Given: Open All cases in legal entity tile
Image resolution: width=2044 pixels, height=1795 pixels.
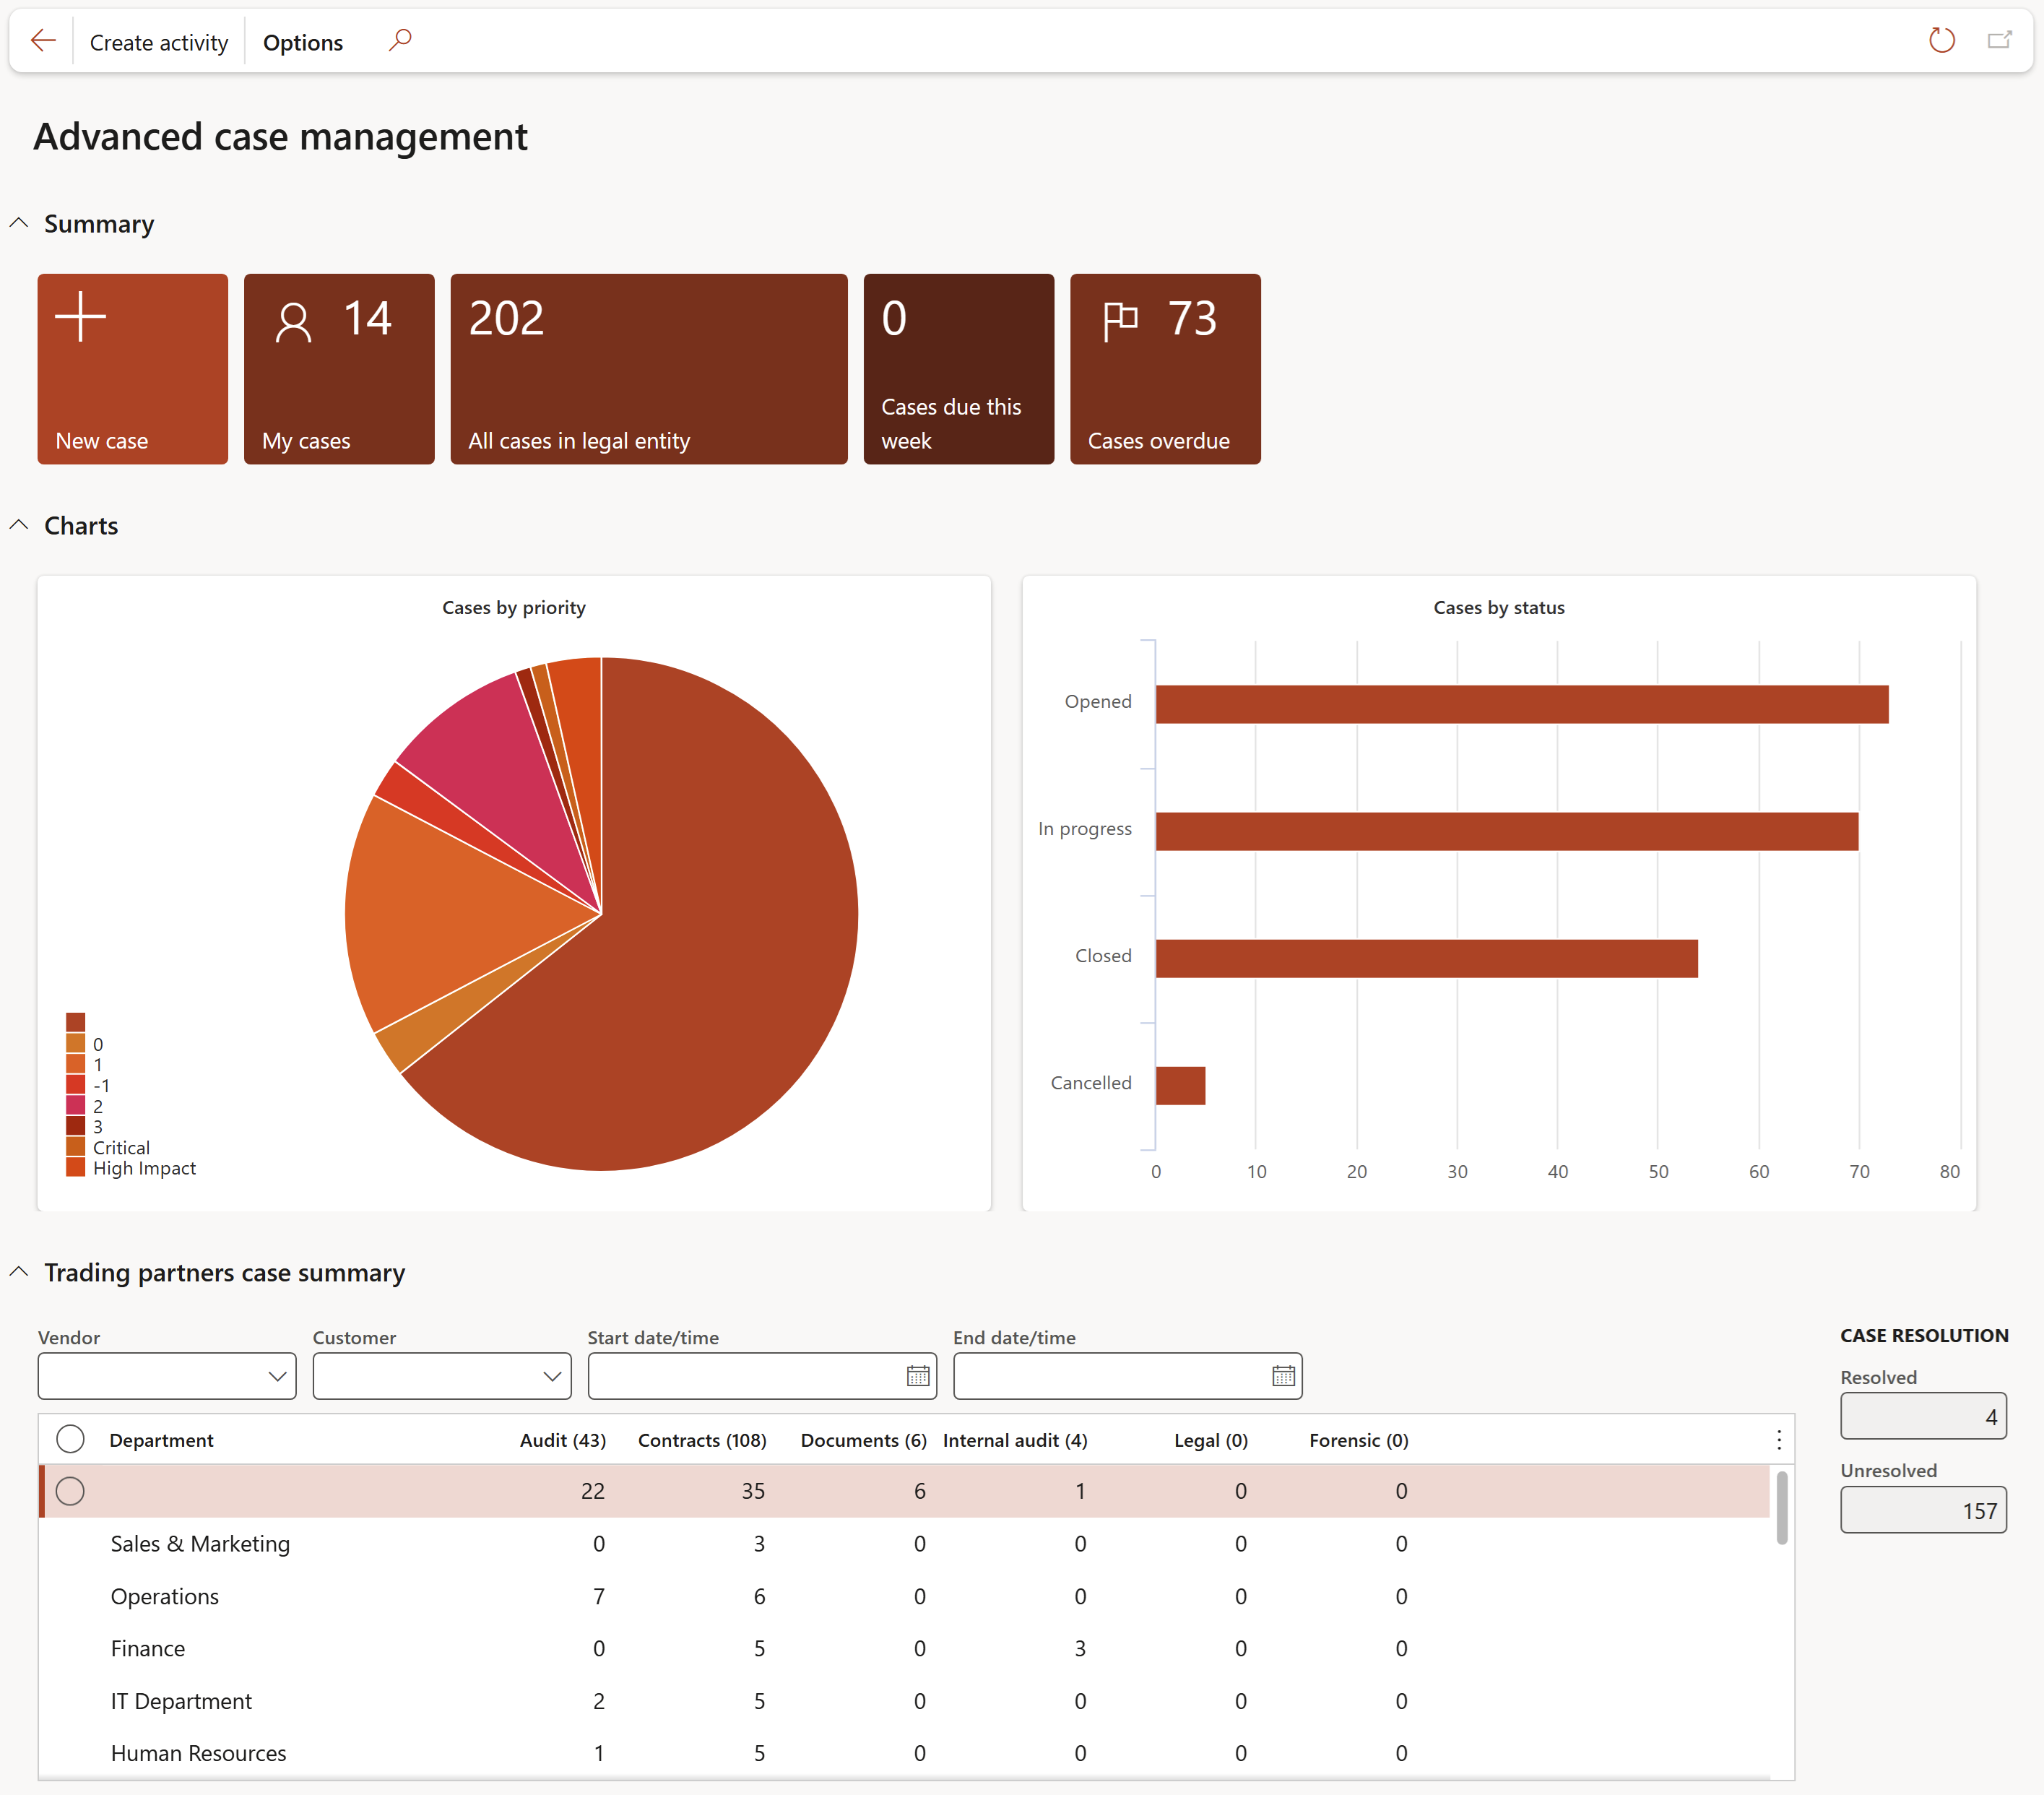Looking at the screenshot, I should pyautogui.click(x=649, y=369).
